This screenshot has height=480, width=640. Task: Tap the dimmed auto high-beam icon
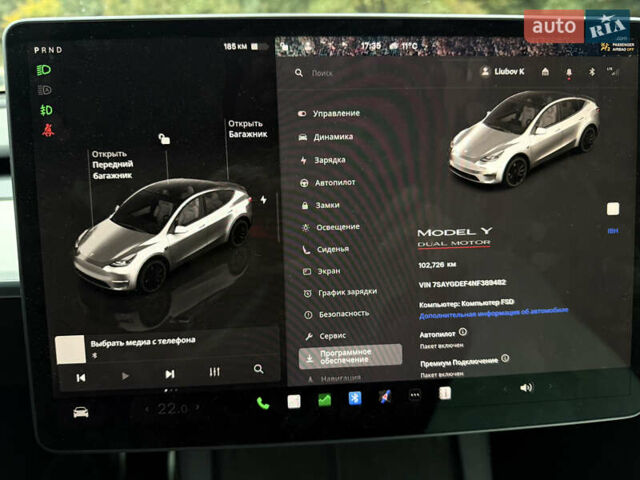click(x=44, y=90)
